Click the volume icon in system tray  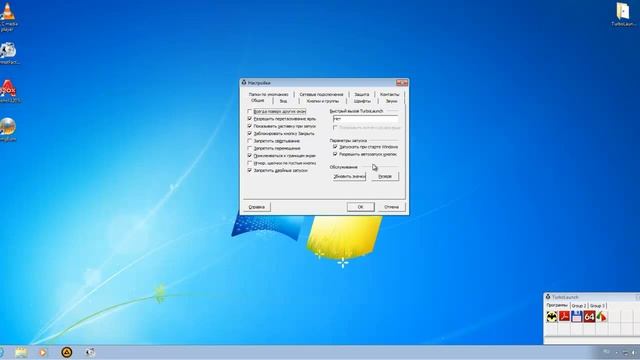pyautogui.click(x=634, y=352)
